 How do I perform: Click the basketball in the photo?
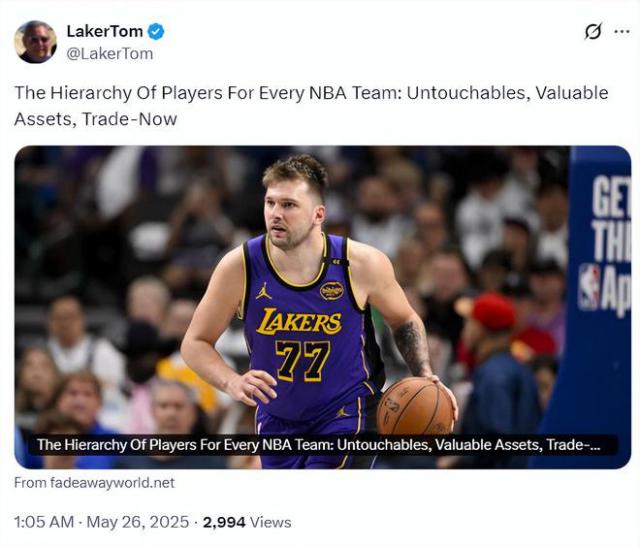coord(415,407)
